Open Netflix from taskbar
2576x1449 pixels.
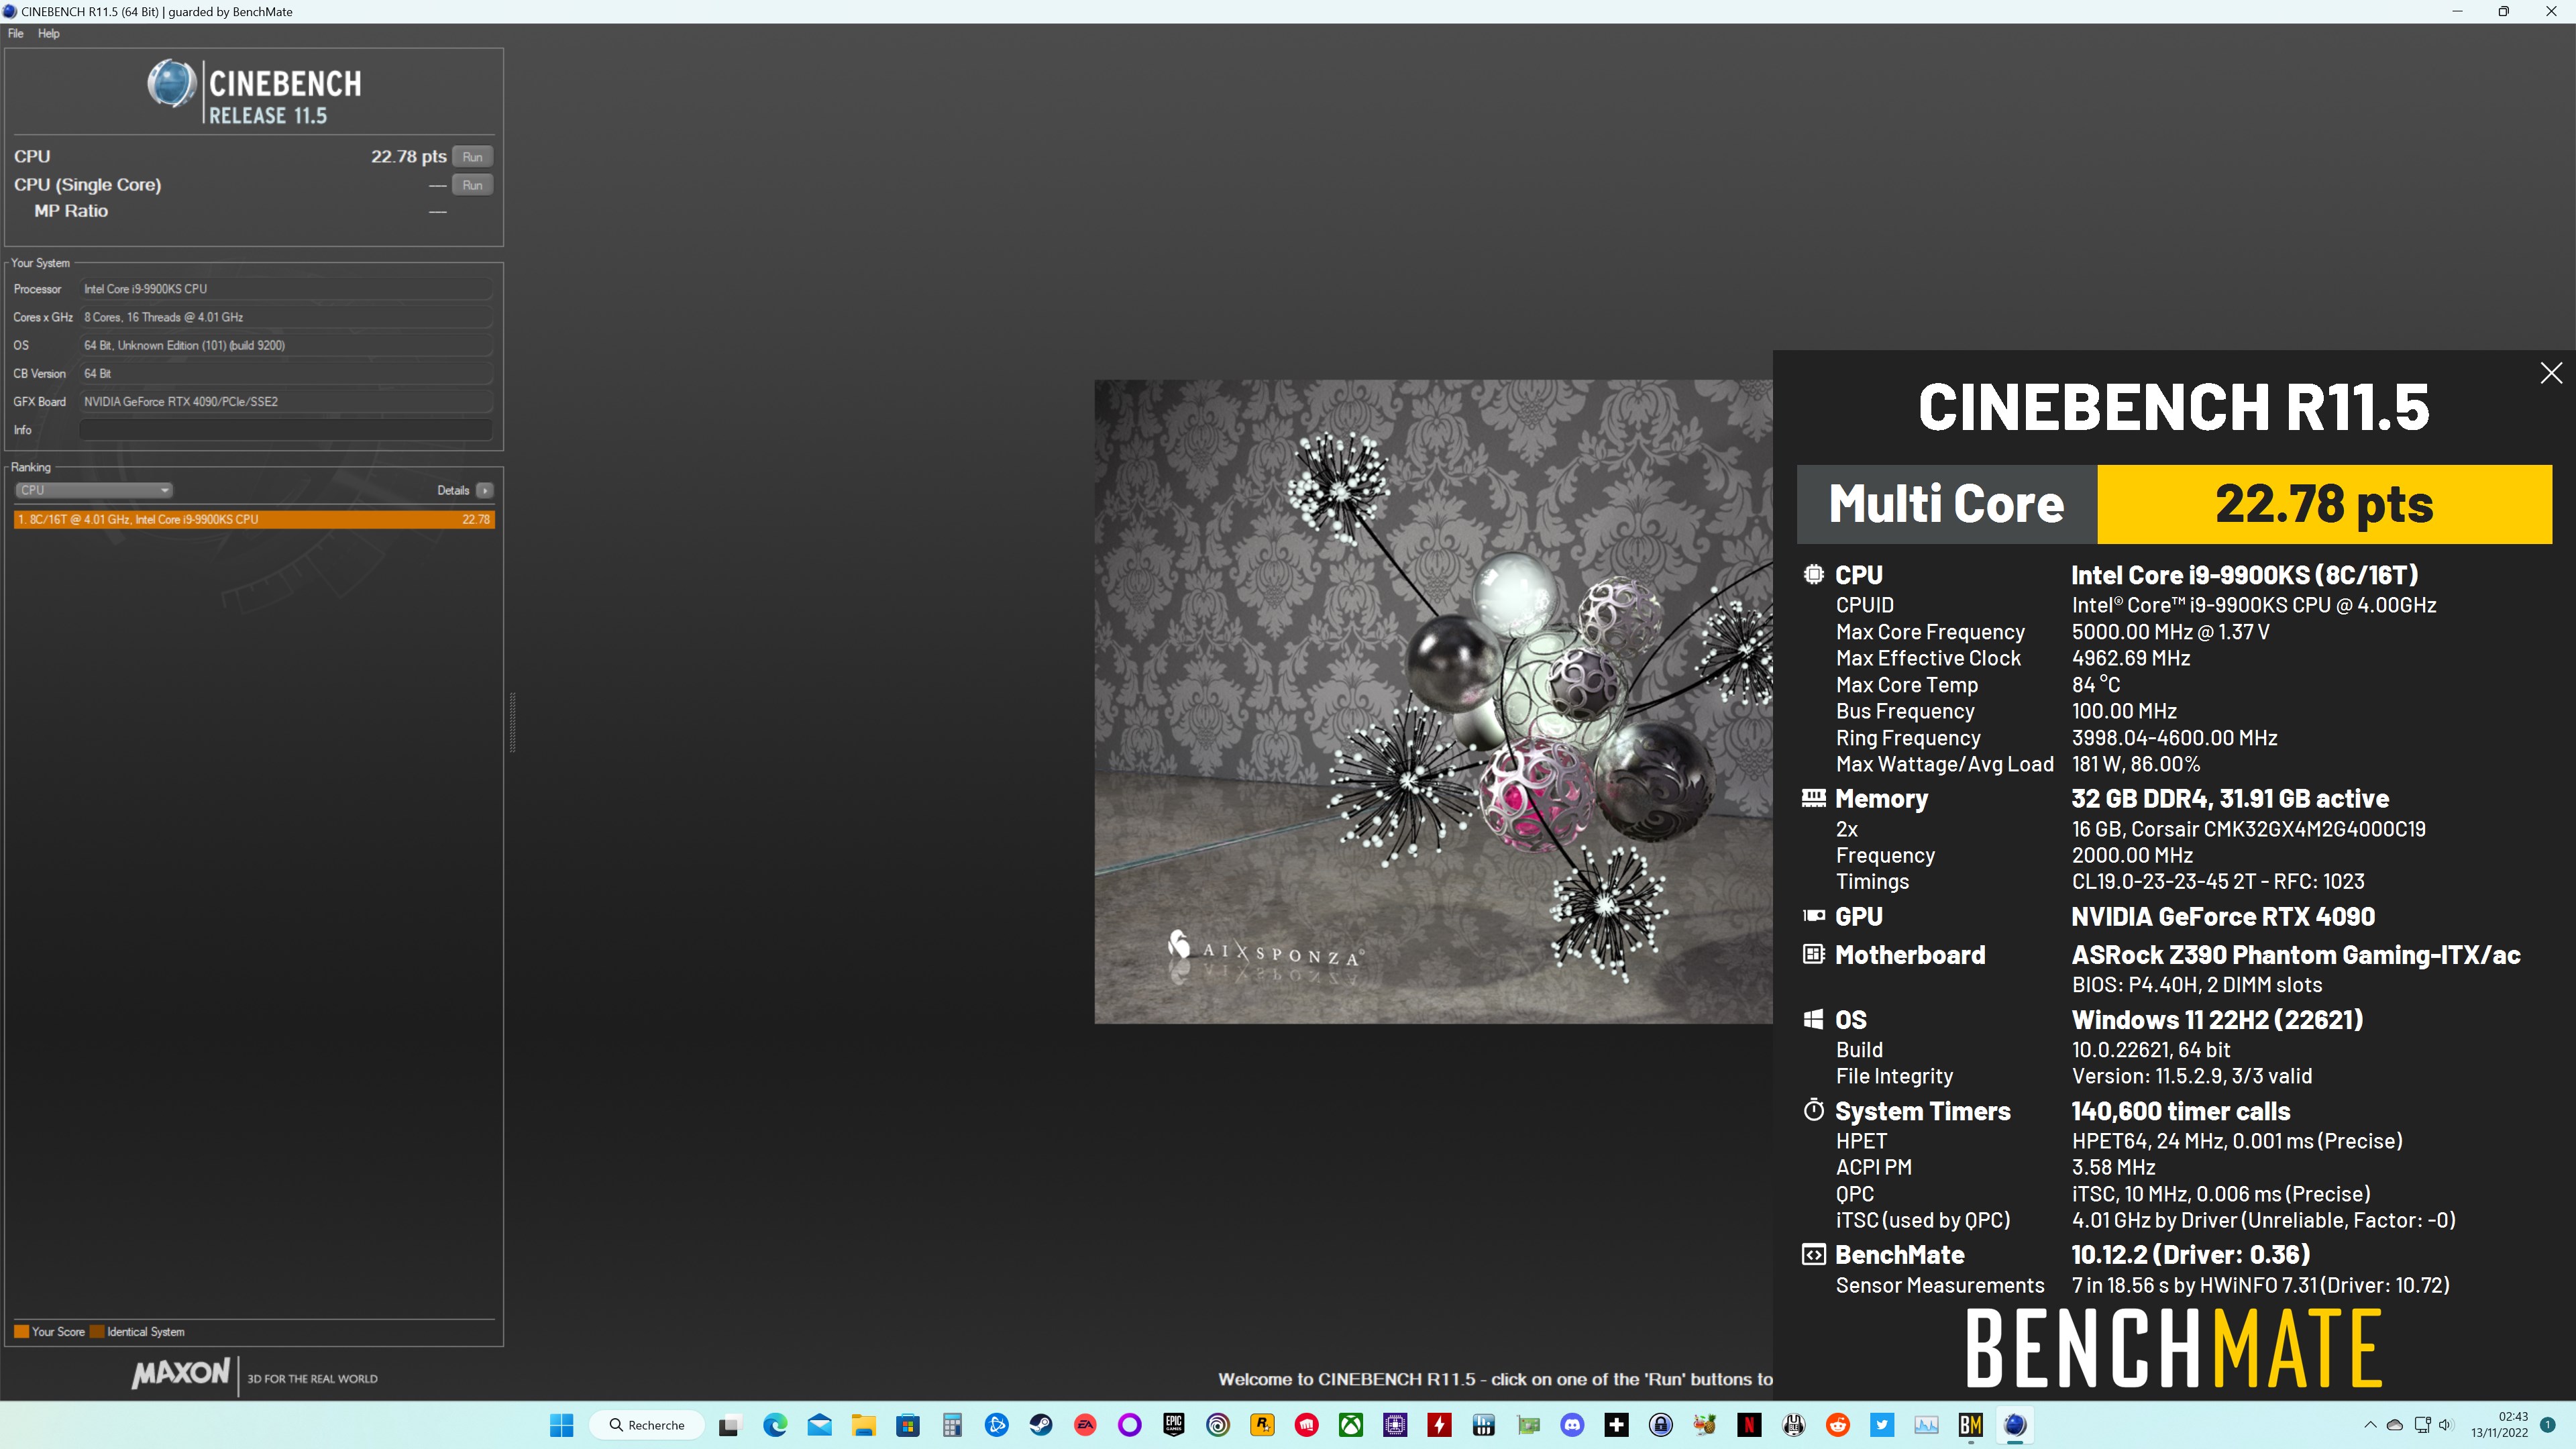pos(1749,1425)
